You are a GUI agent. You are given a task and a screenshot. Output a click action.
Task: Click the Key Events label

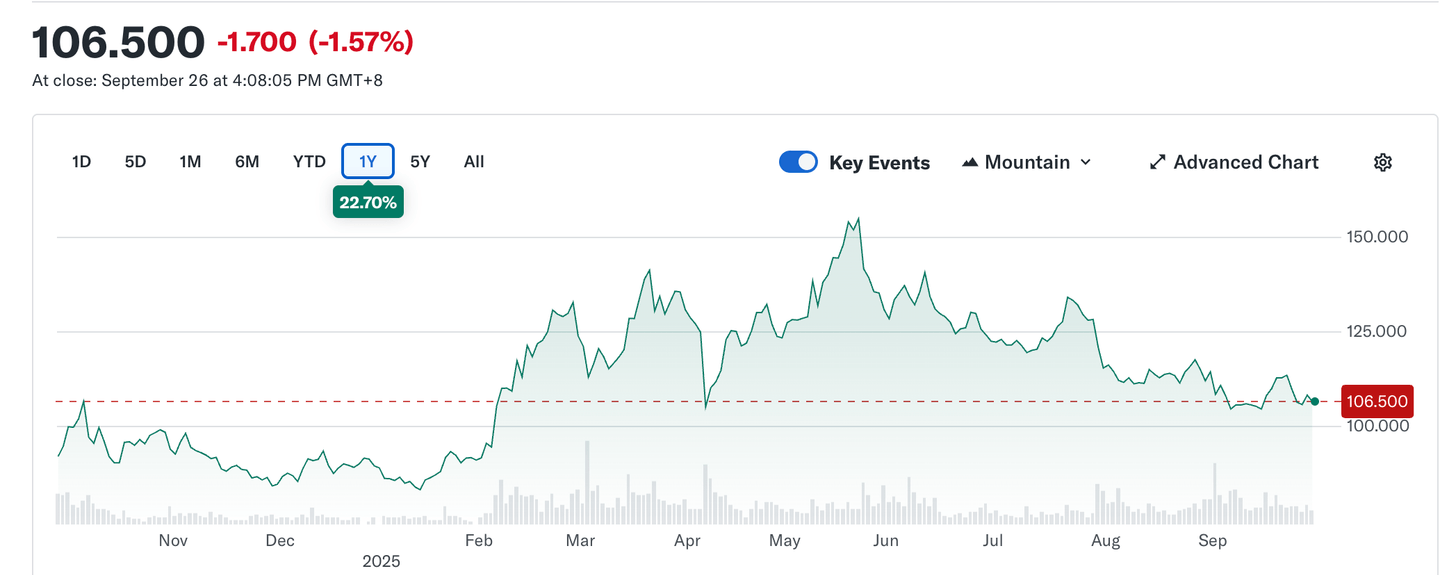(879, 163)
